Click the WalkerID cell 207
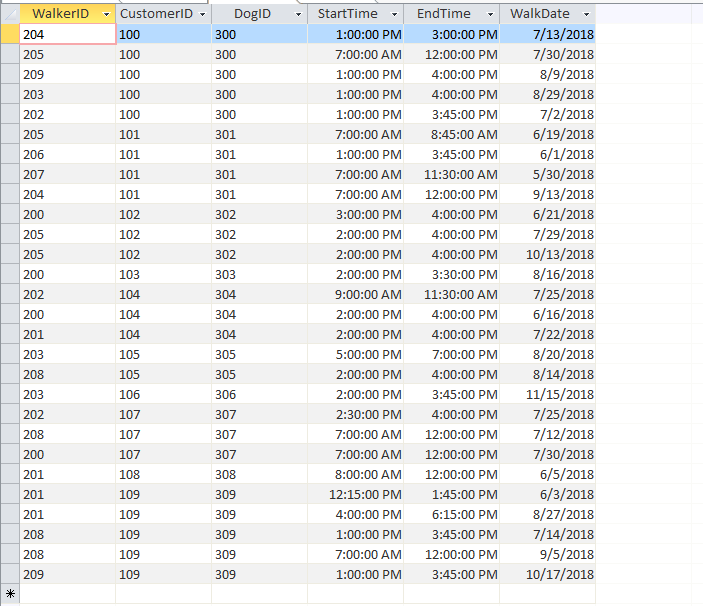 (x=68, y=174)
